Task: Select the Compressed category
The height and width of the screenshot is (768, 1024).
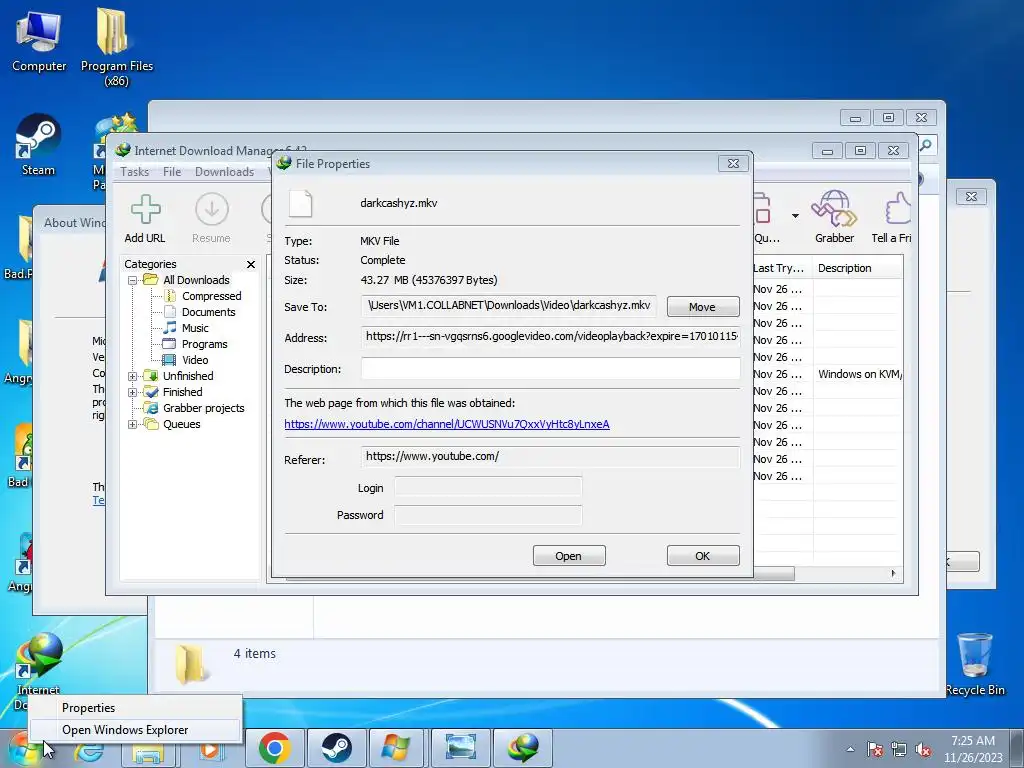Action: click(212, 296)
